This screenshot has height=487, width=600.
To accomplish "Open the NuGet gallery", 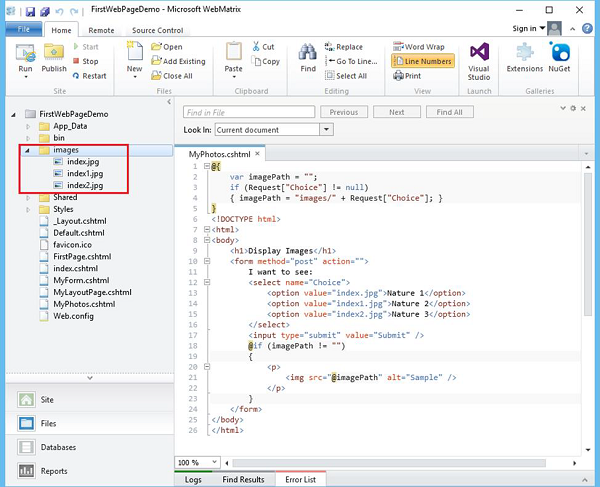I will 560,52.
